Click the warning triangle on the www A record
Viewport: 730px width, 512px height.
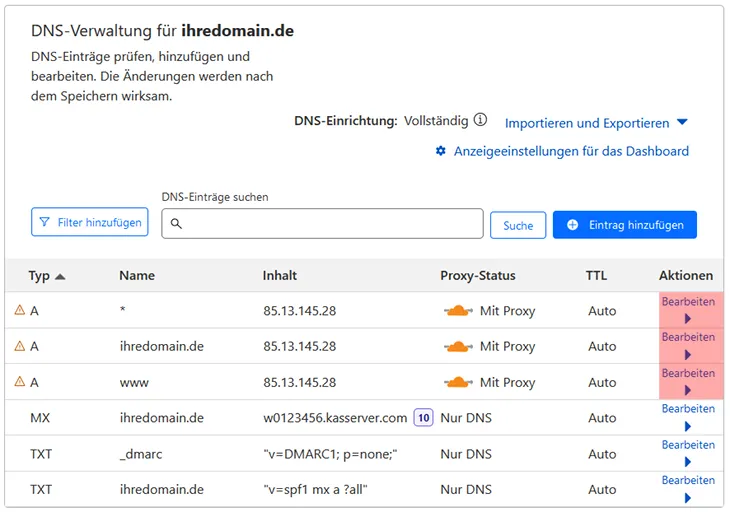tap(20, 381)
